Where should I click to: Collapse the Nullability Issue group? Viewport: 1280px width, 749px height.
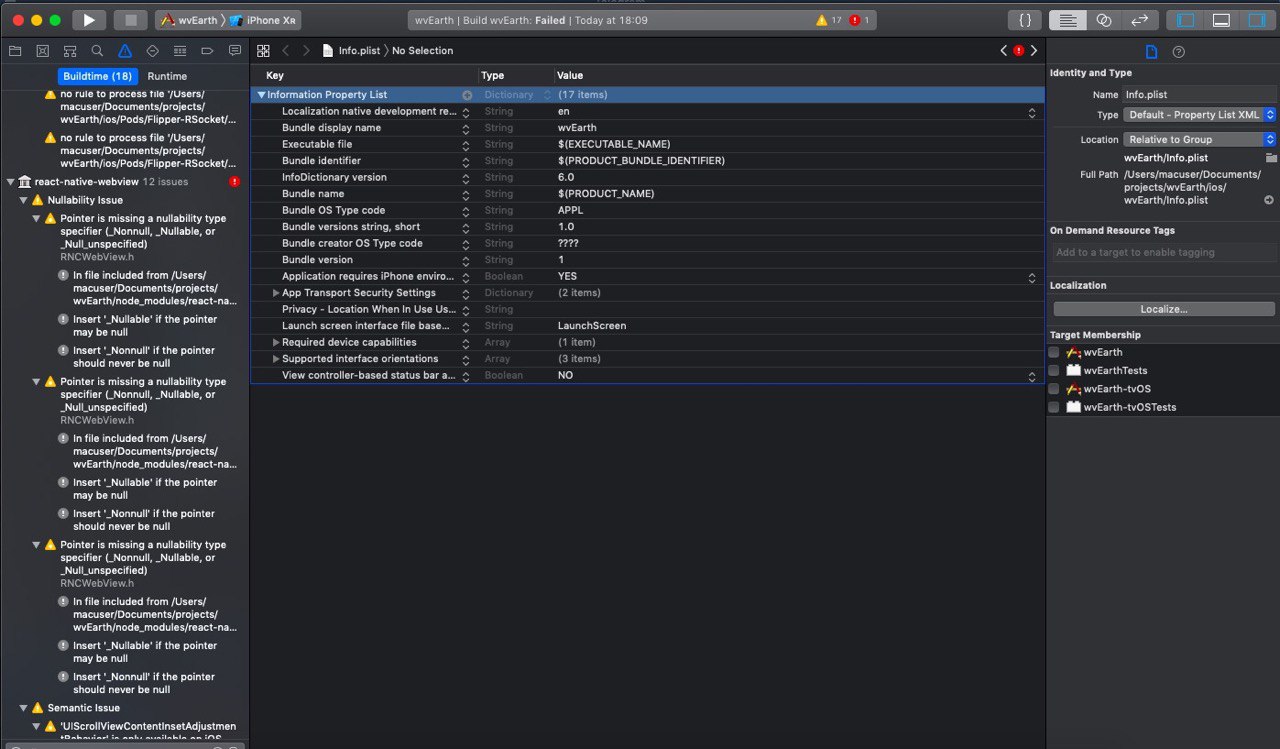click(x=24, y=200)
